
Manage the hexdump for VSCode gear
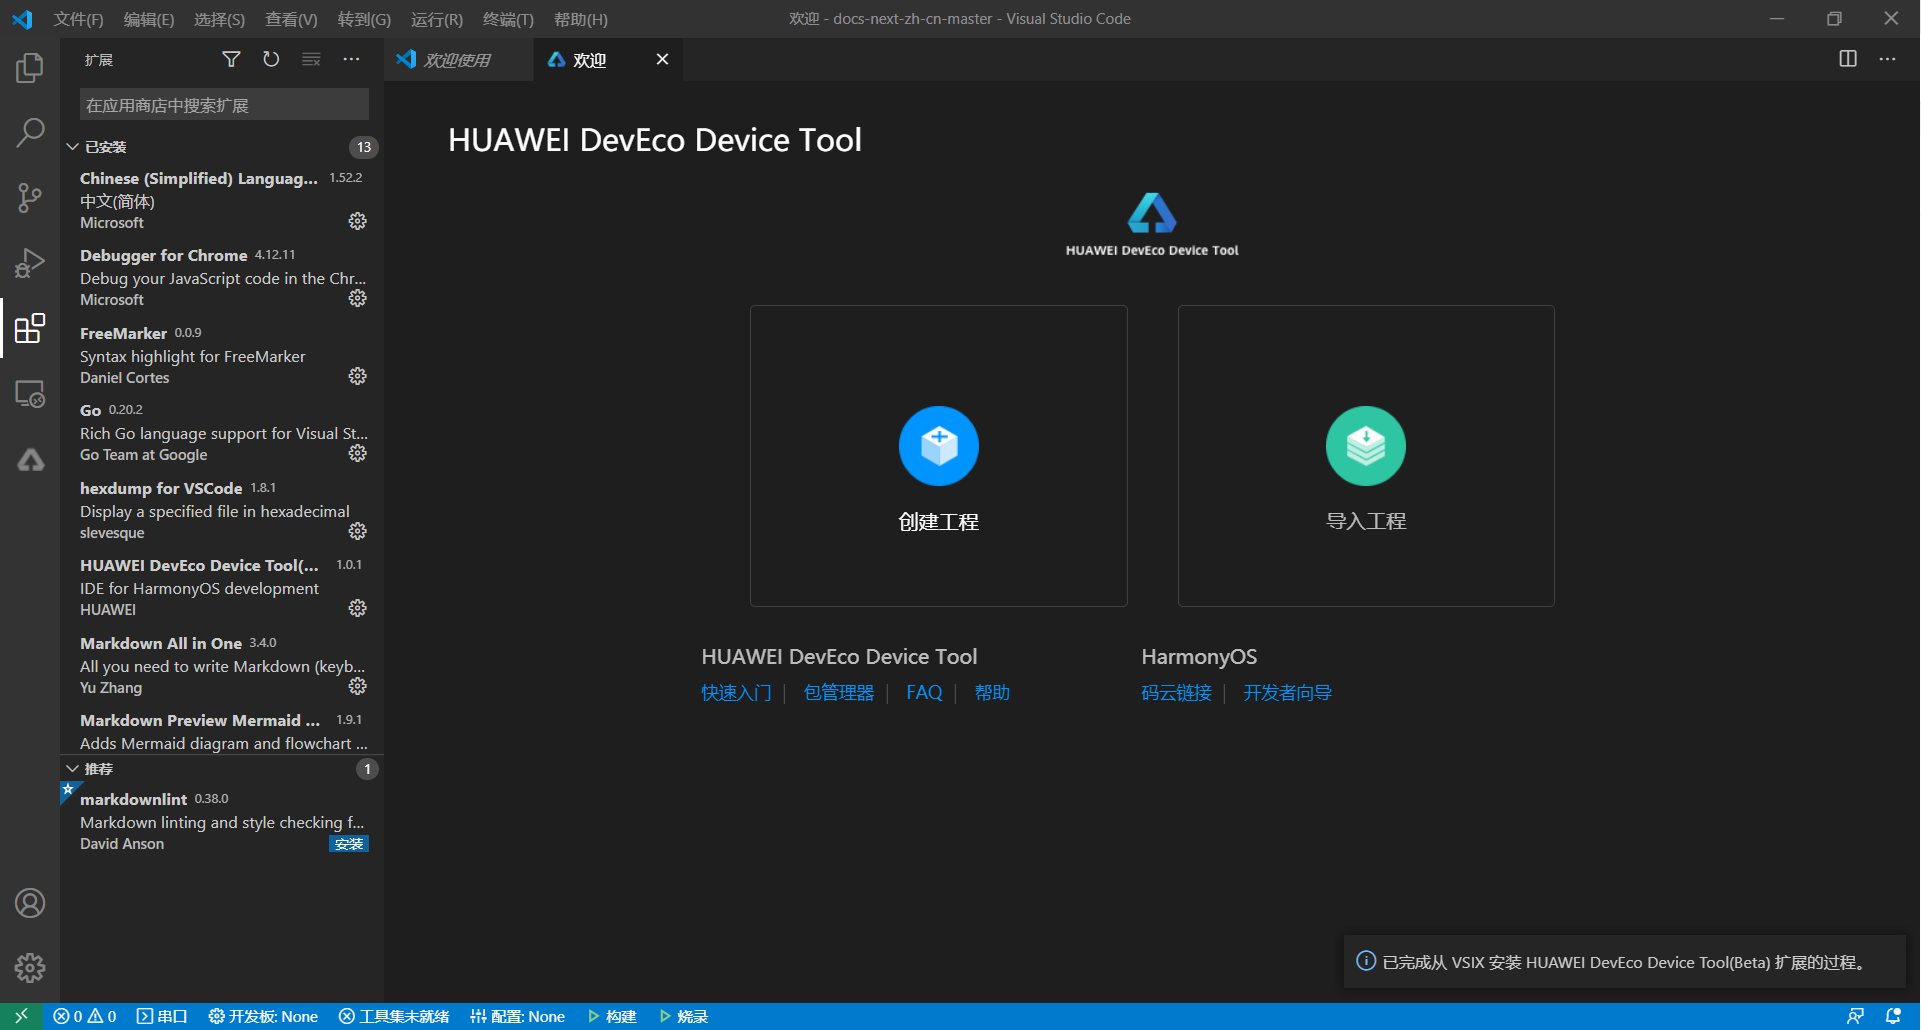(x=357, y=531)
